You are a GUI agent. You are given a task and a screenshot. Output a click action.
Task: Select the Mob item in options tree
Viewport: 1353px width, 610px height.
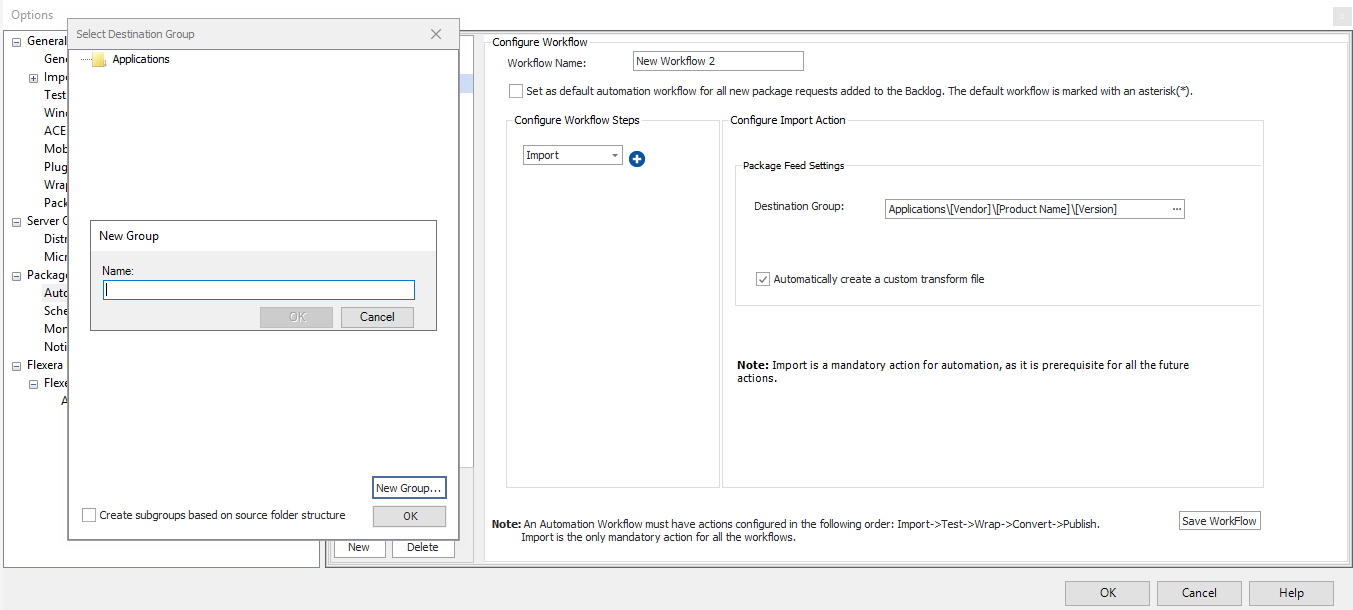point(55,150)
